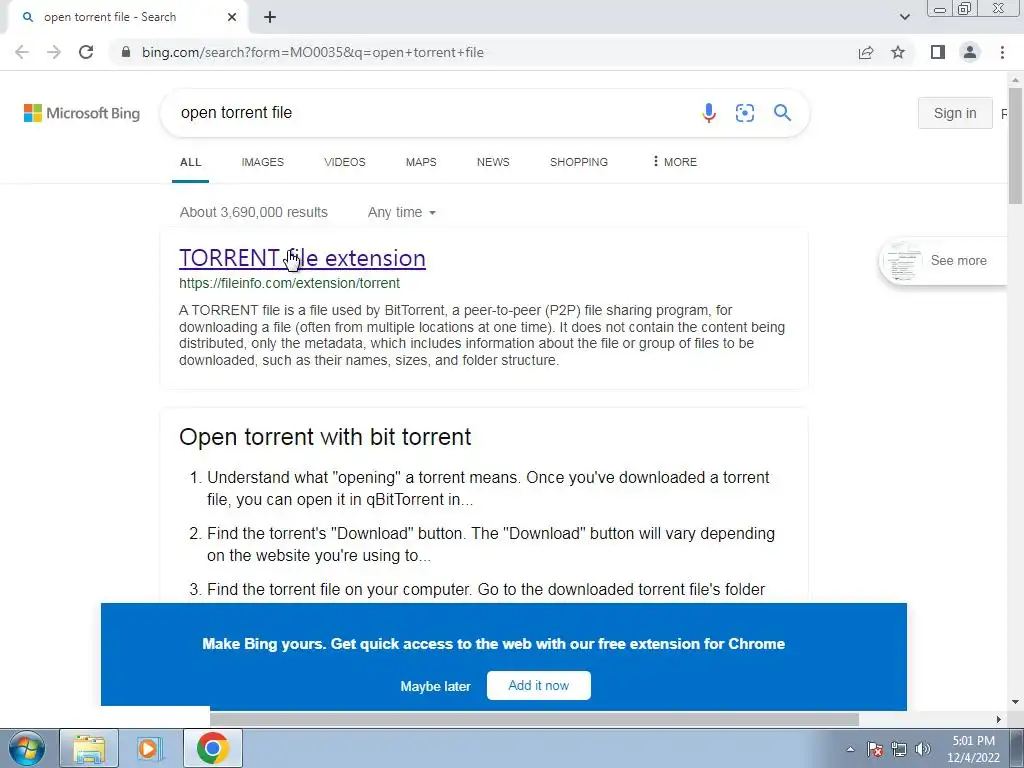Click the See more card
This screenshot has width=1024, height=768.
click(x=944, y=261)
